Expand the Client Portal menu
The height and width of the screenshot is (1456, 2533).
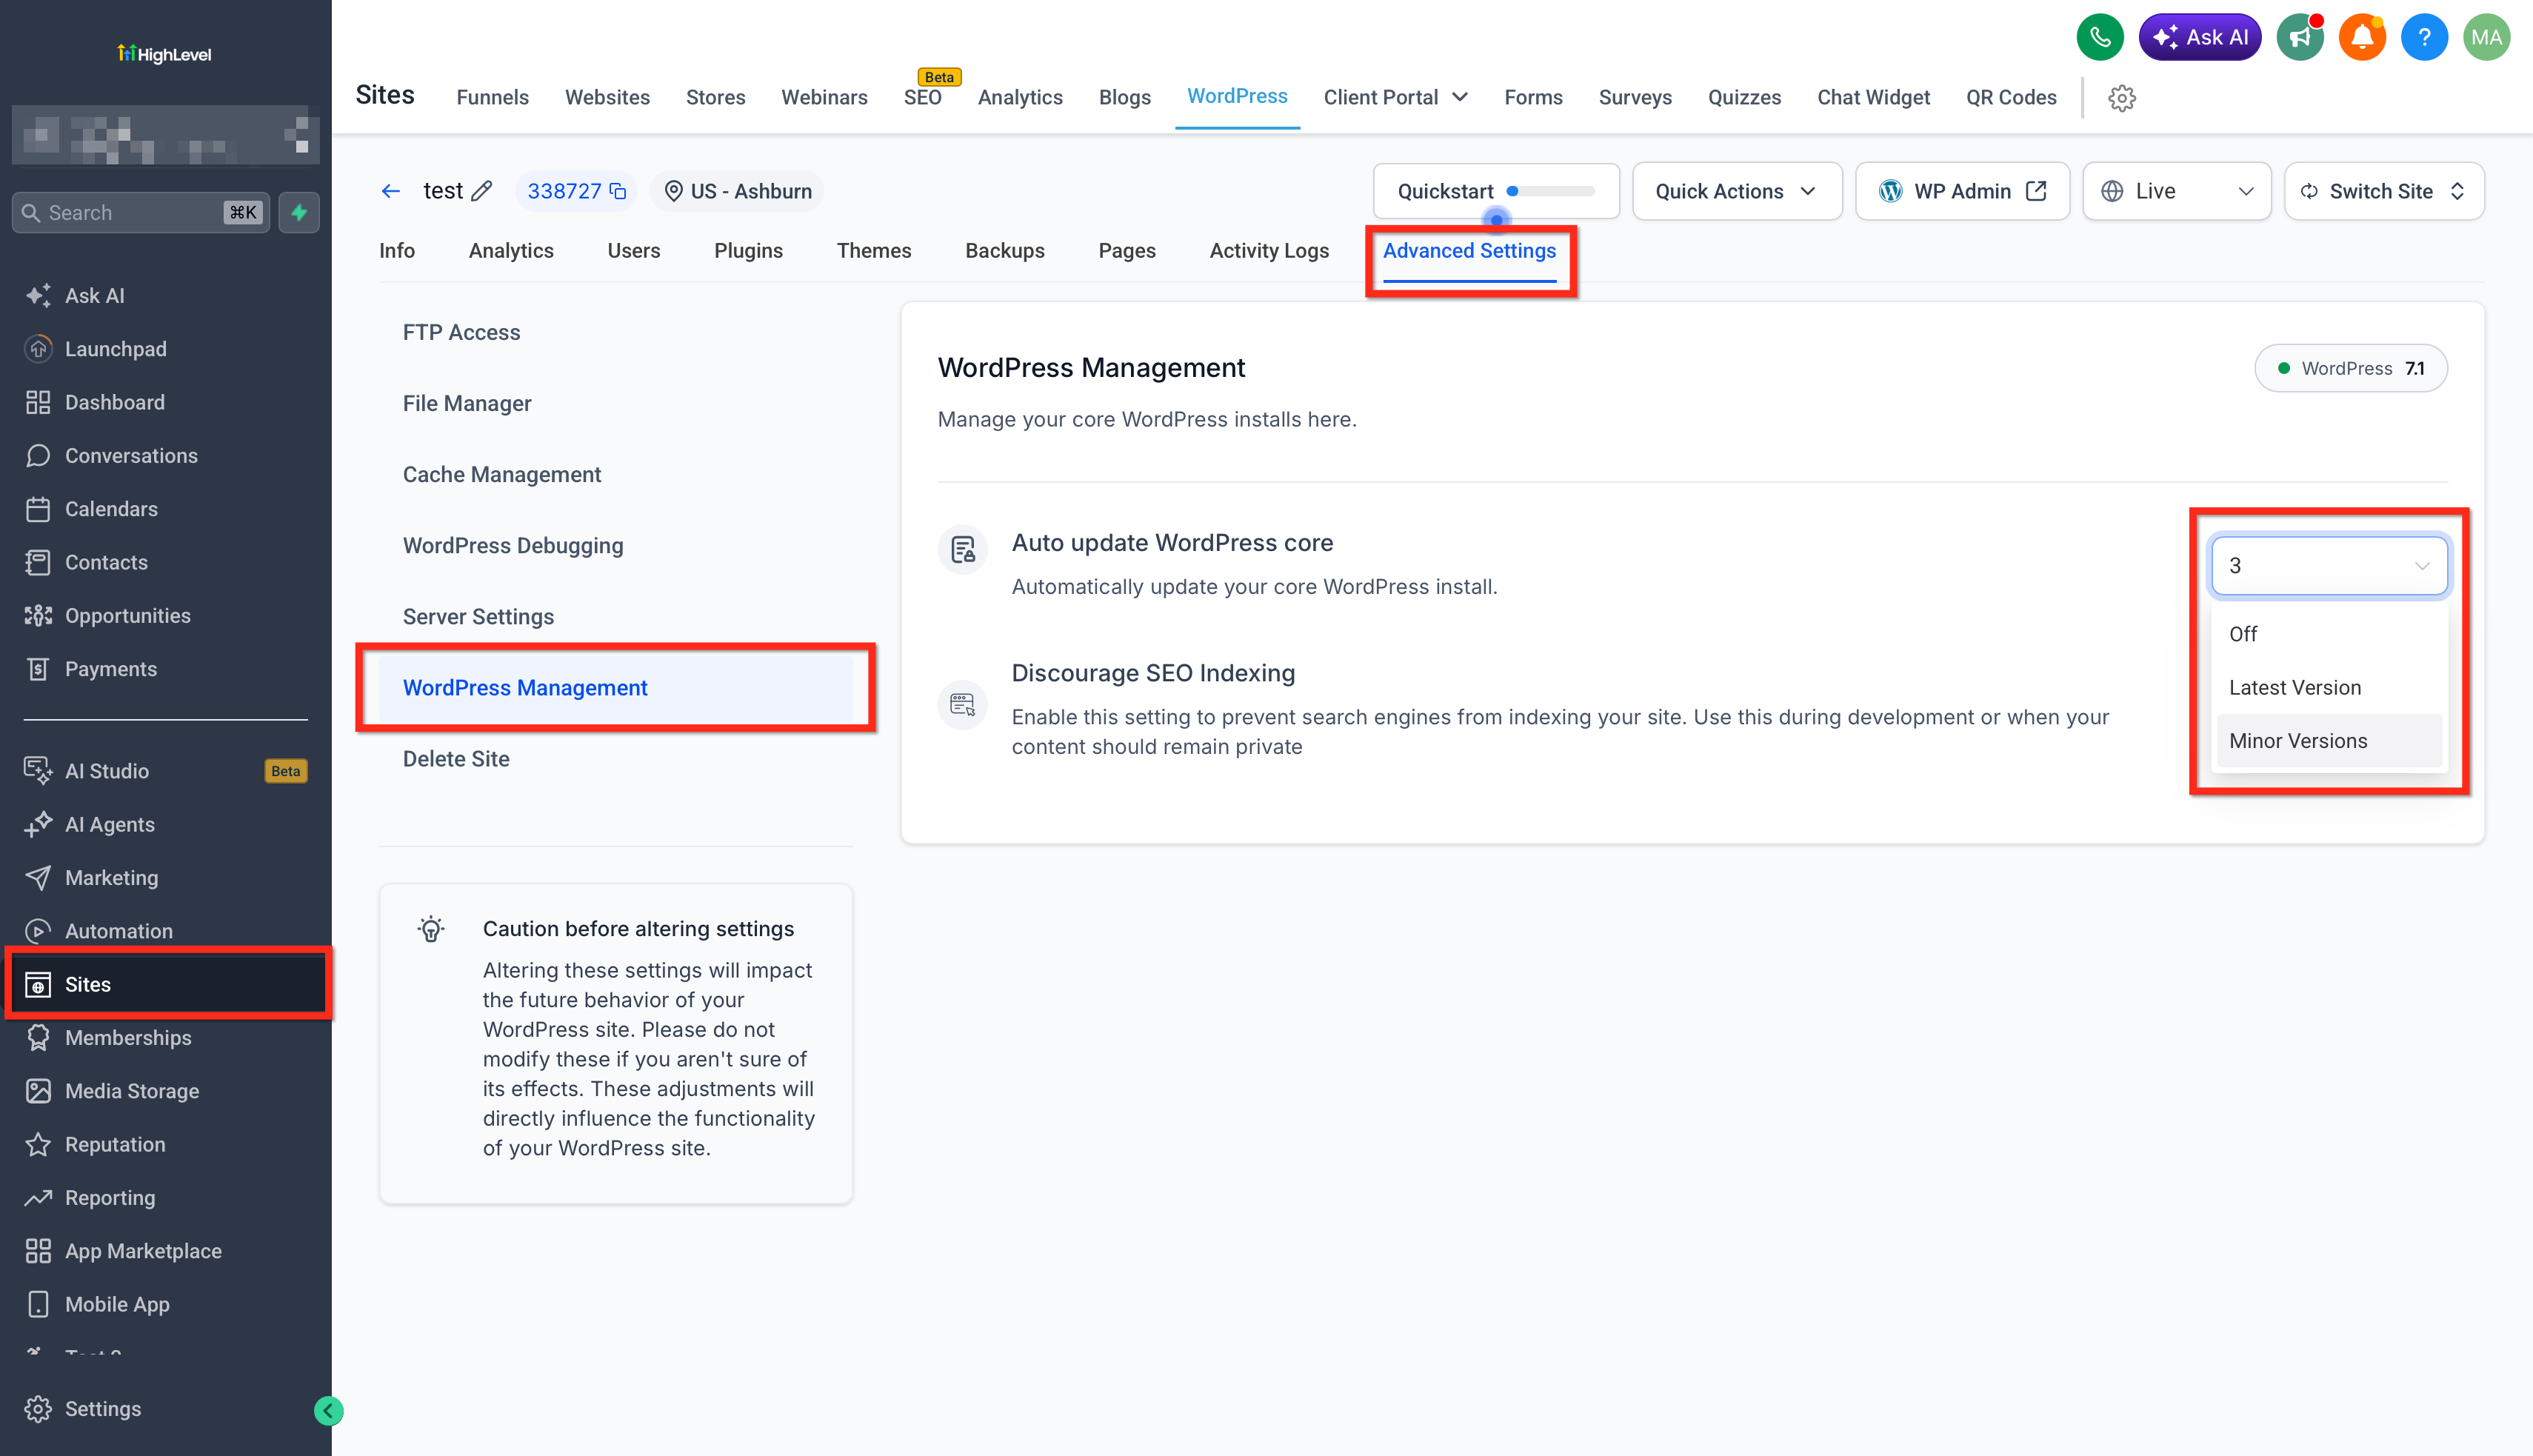click(x=1395, y=97)
